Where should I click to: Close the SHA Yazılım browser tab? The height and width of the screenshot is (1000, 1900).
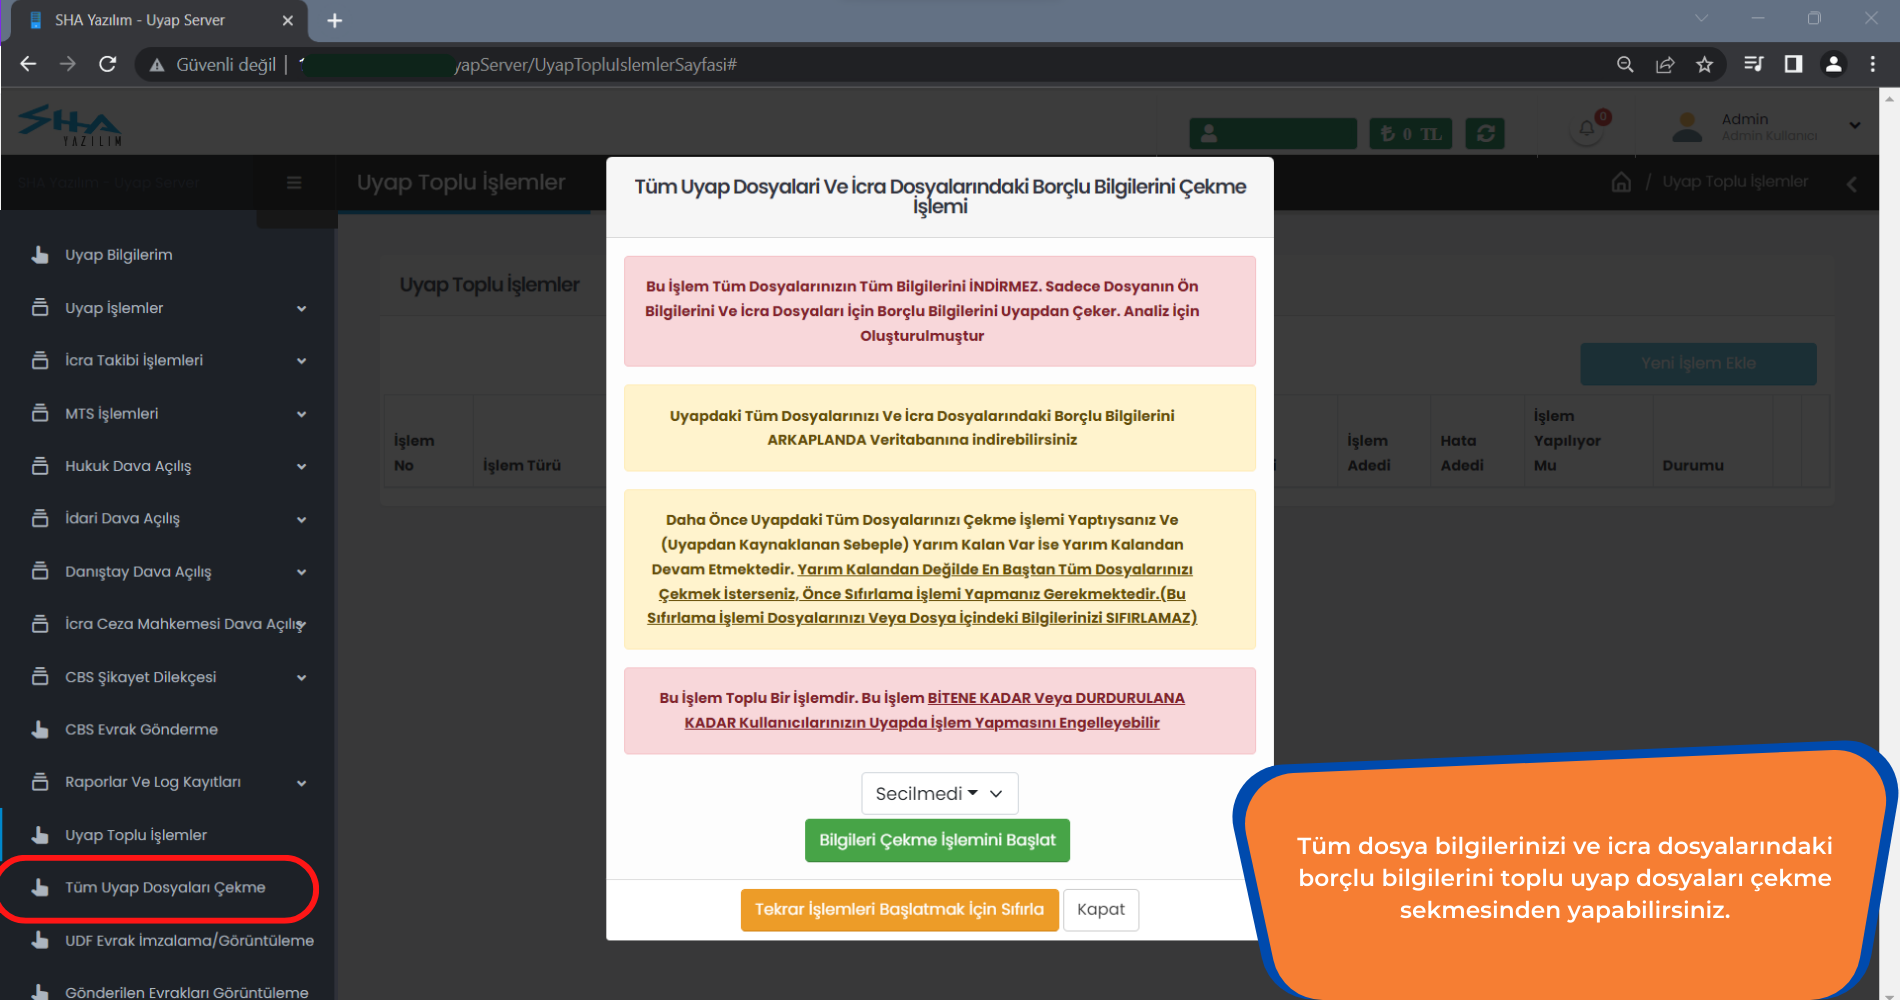[288, 20]
